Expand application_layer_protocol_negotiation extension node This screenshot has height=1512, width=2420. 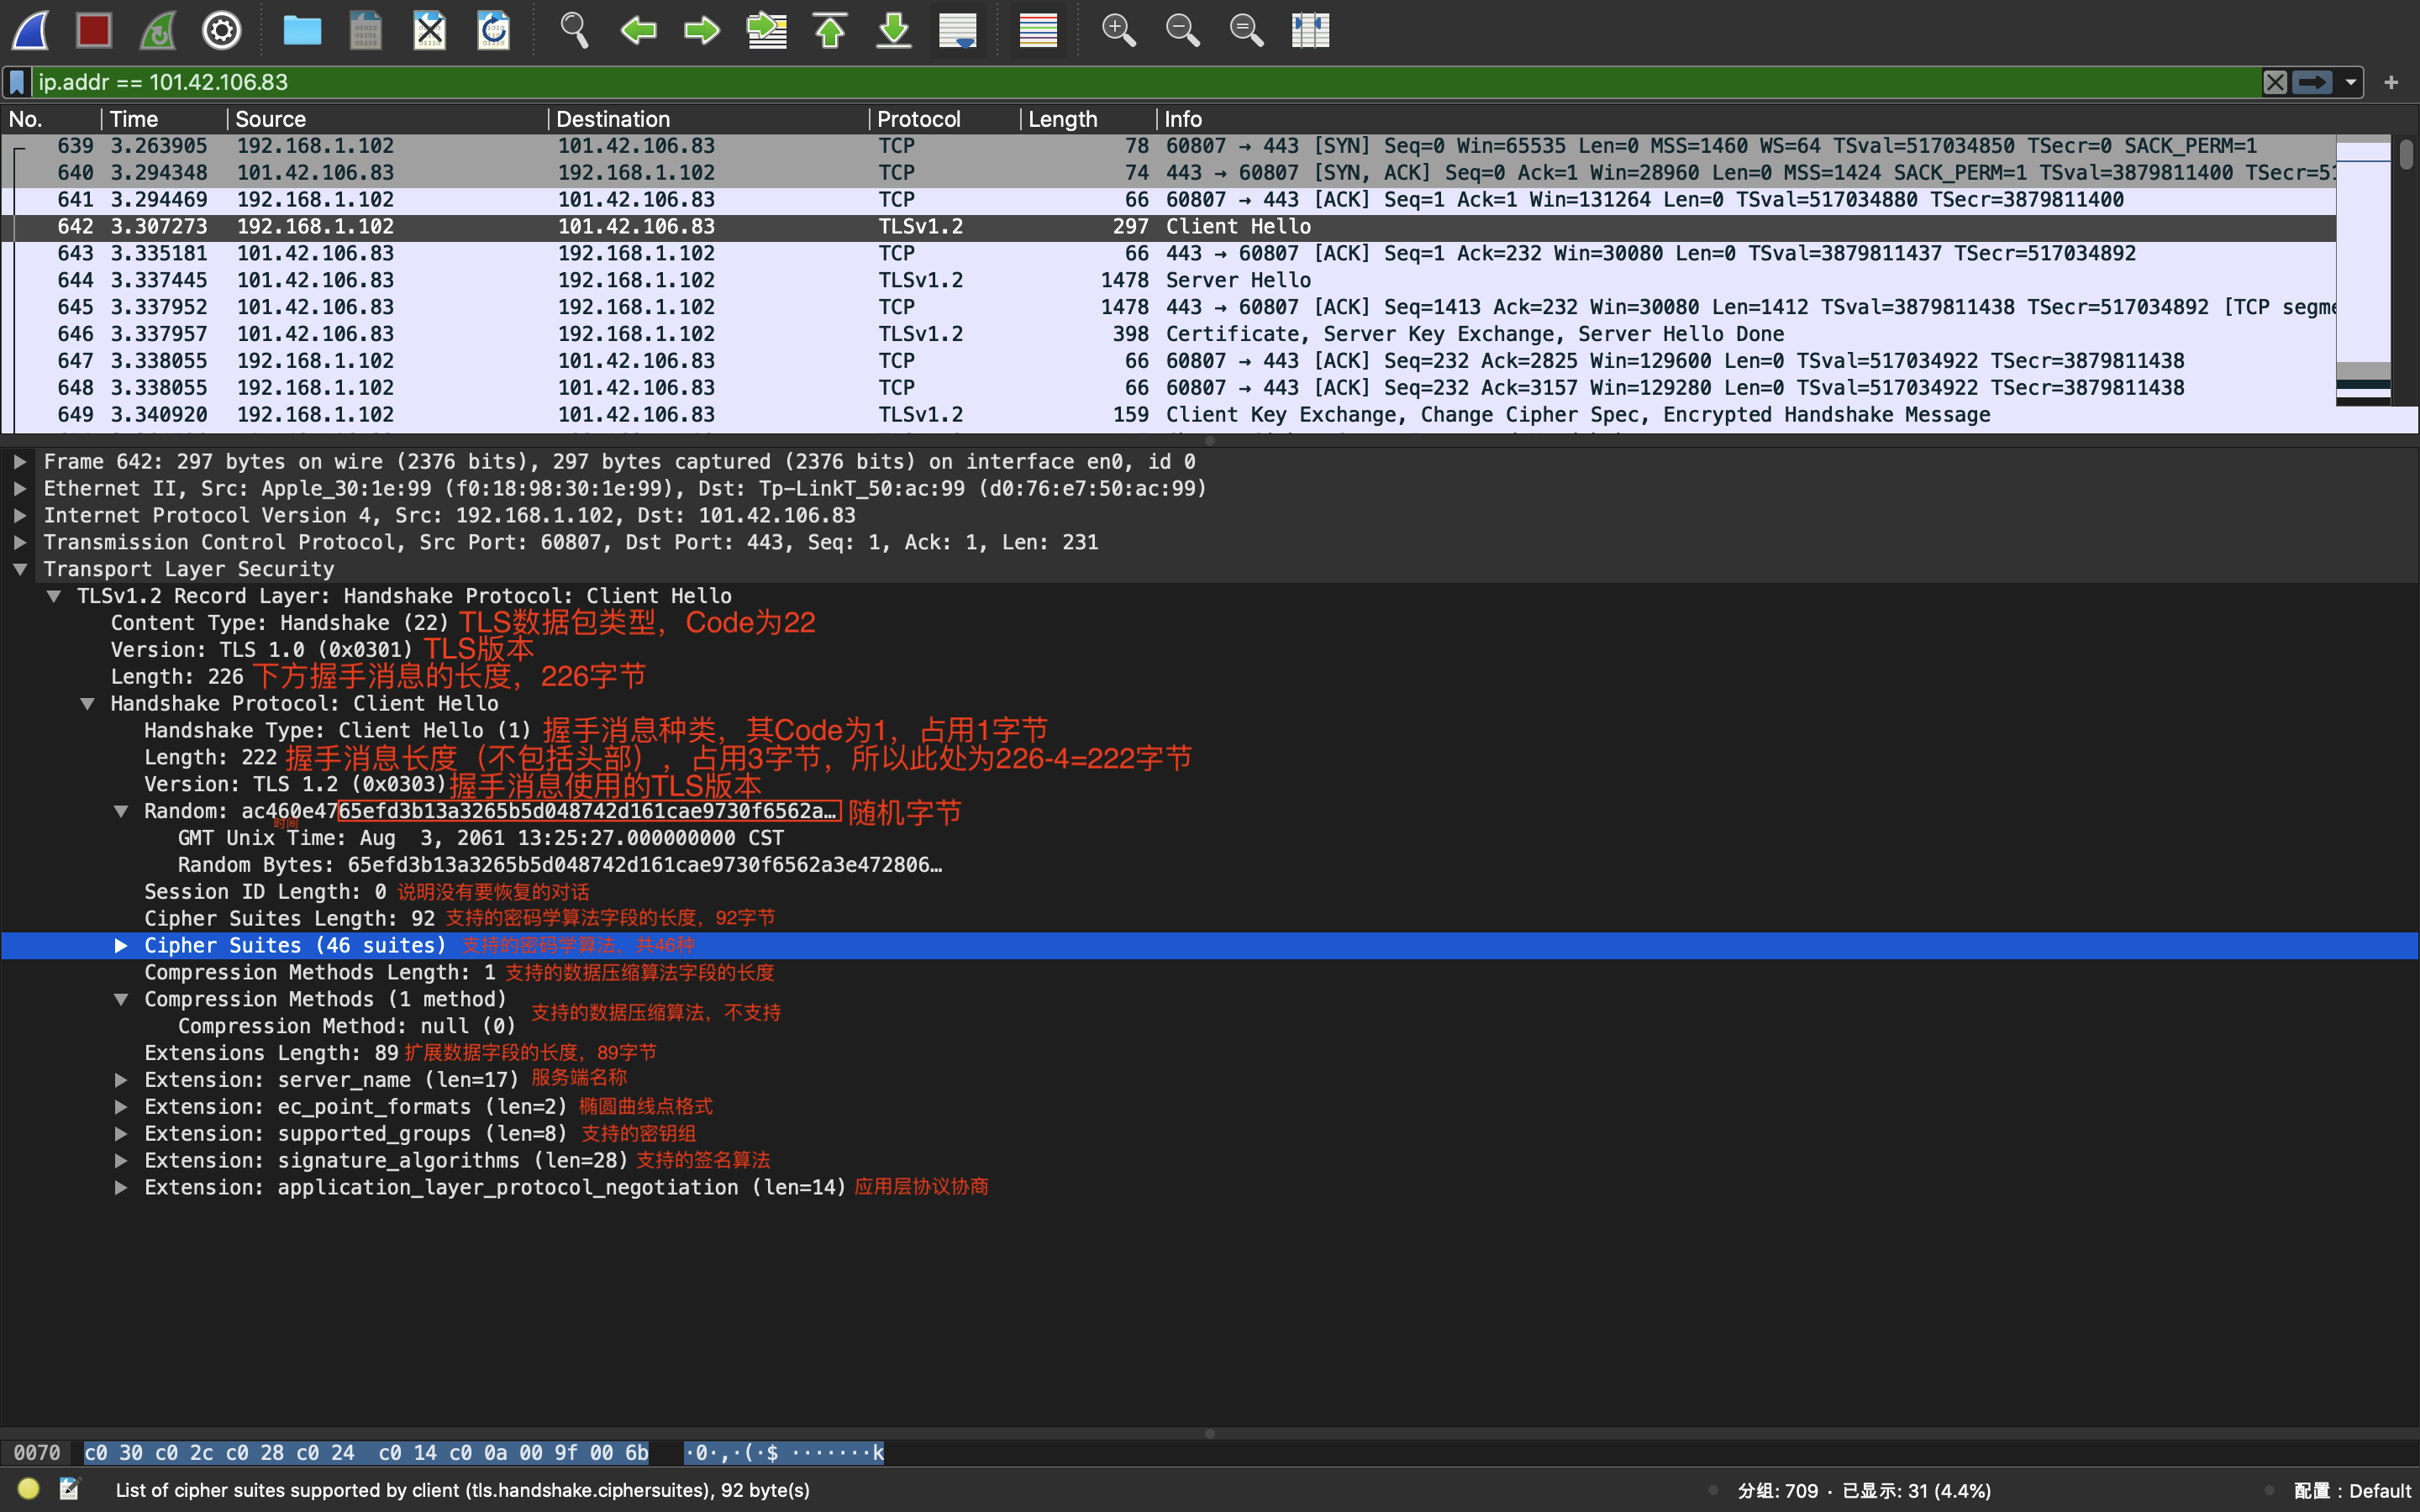121,1188
